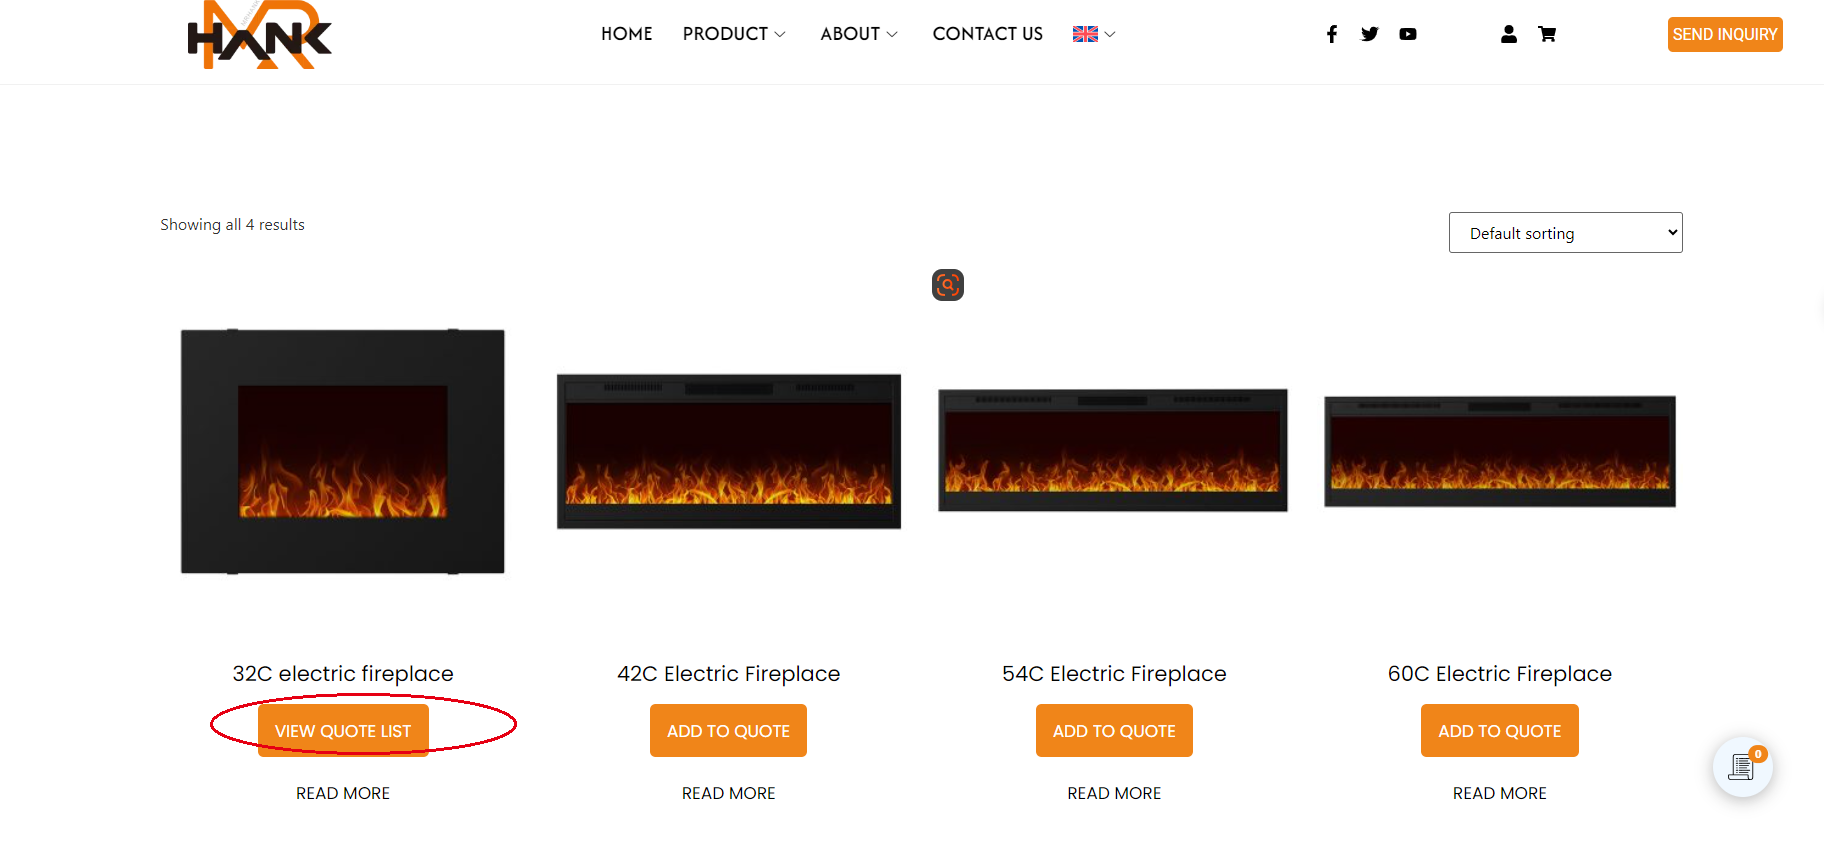Screen dimensions: 1824x863
Task: Go to the HOME menu item
Action: pyautogui.click(x=626, y=34)
